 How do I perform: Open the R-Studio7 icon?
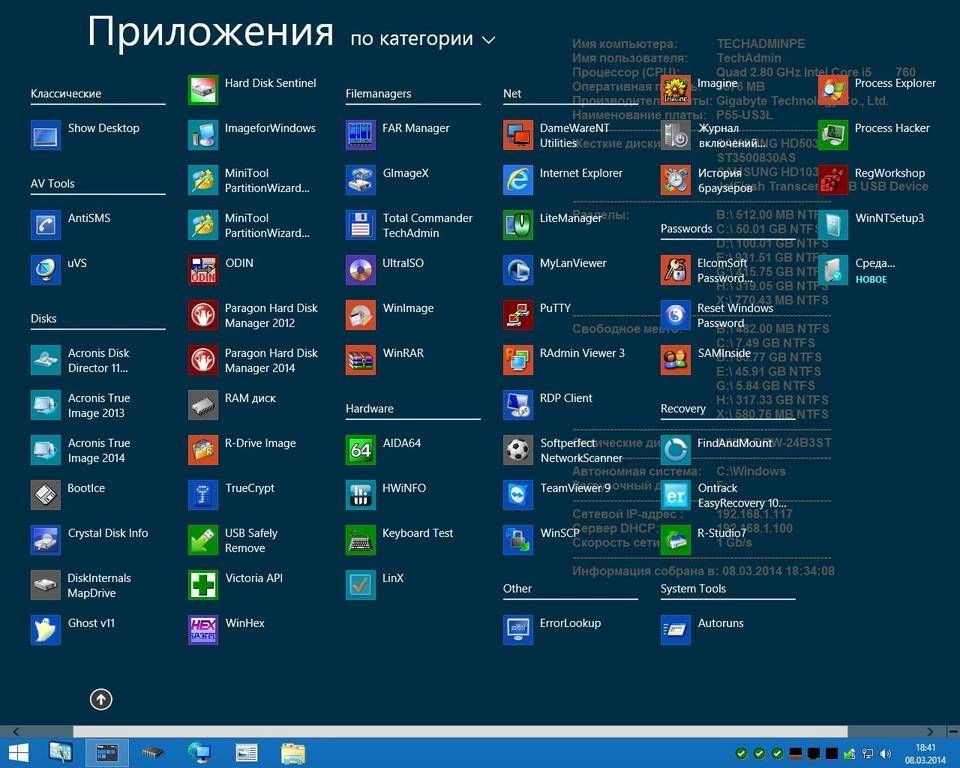point(675,540)
